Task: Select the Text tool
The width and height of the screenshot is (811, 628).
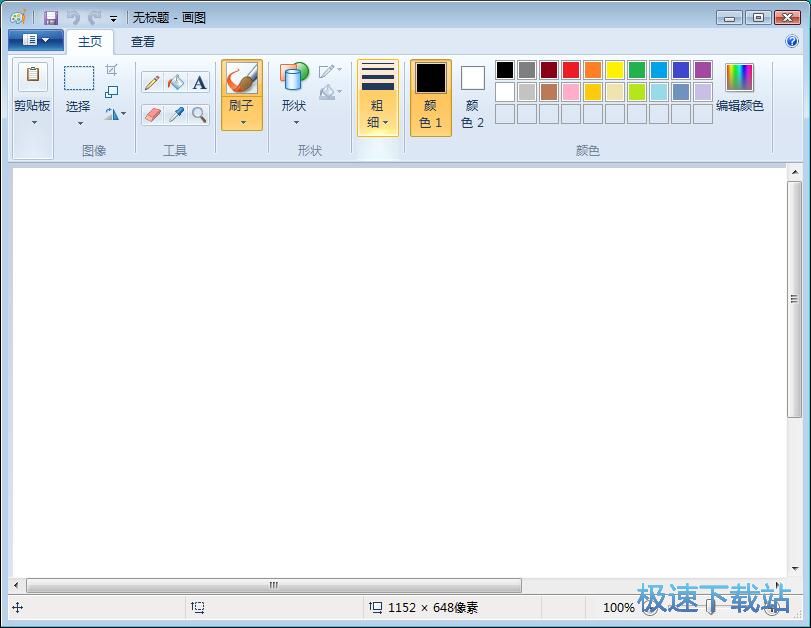Action: [199, 83]
